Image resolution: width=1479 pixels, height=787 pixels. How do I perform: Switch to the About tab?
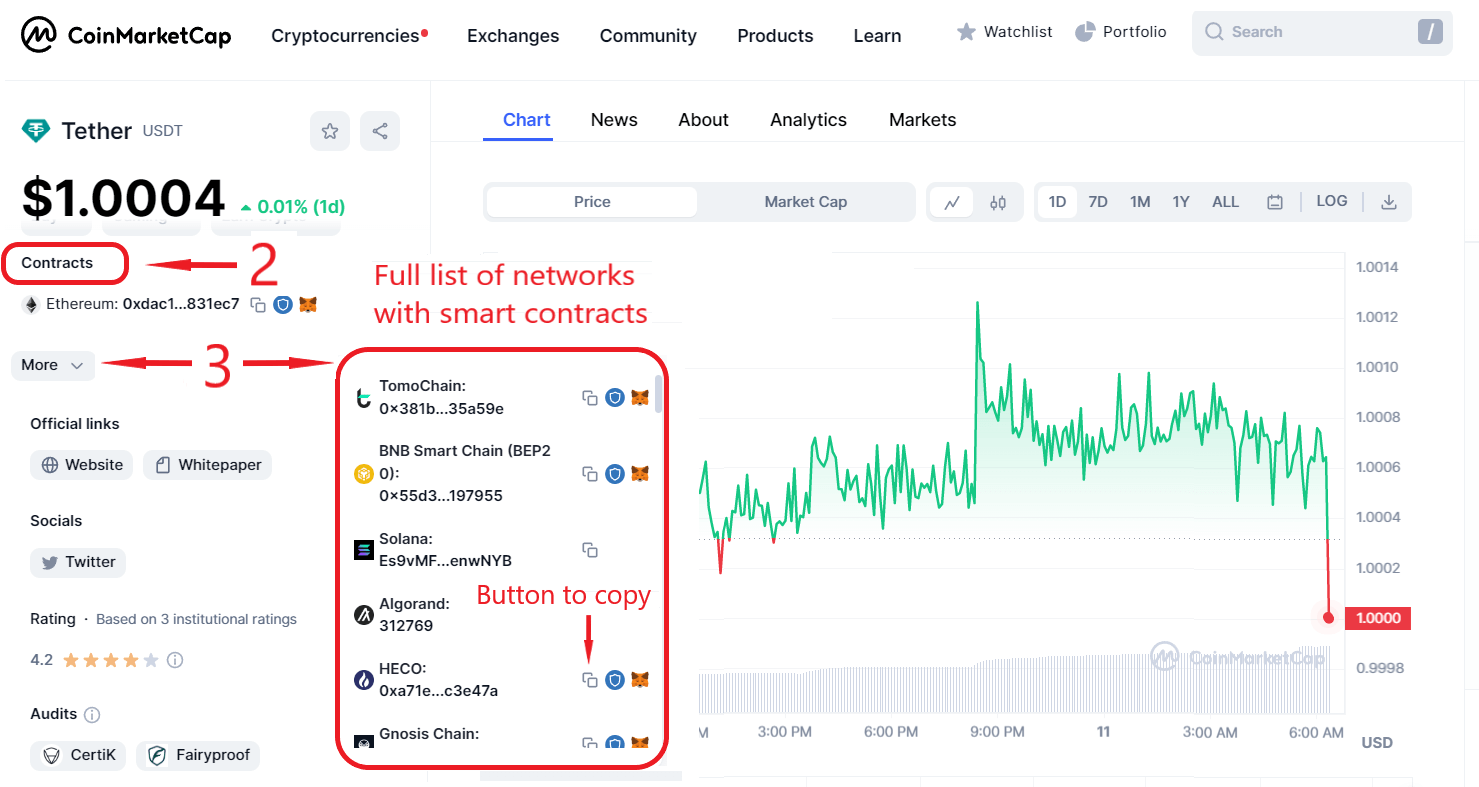point(703,120)
